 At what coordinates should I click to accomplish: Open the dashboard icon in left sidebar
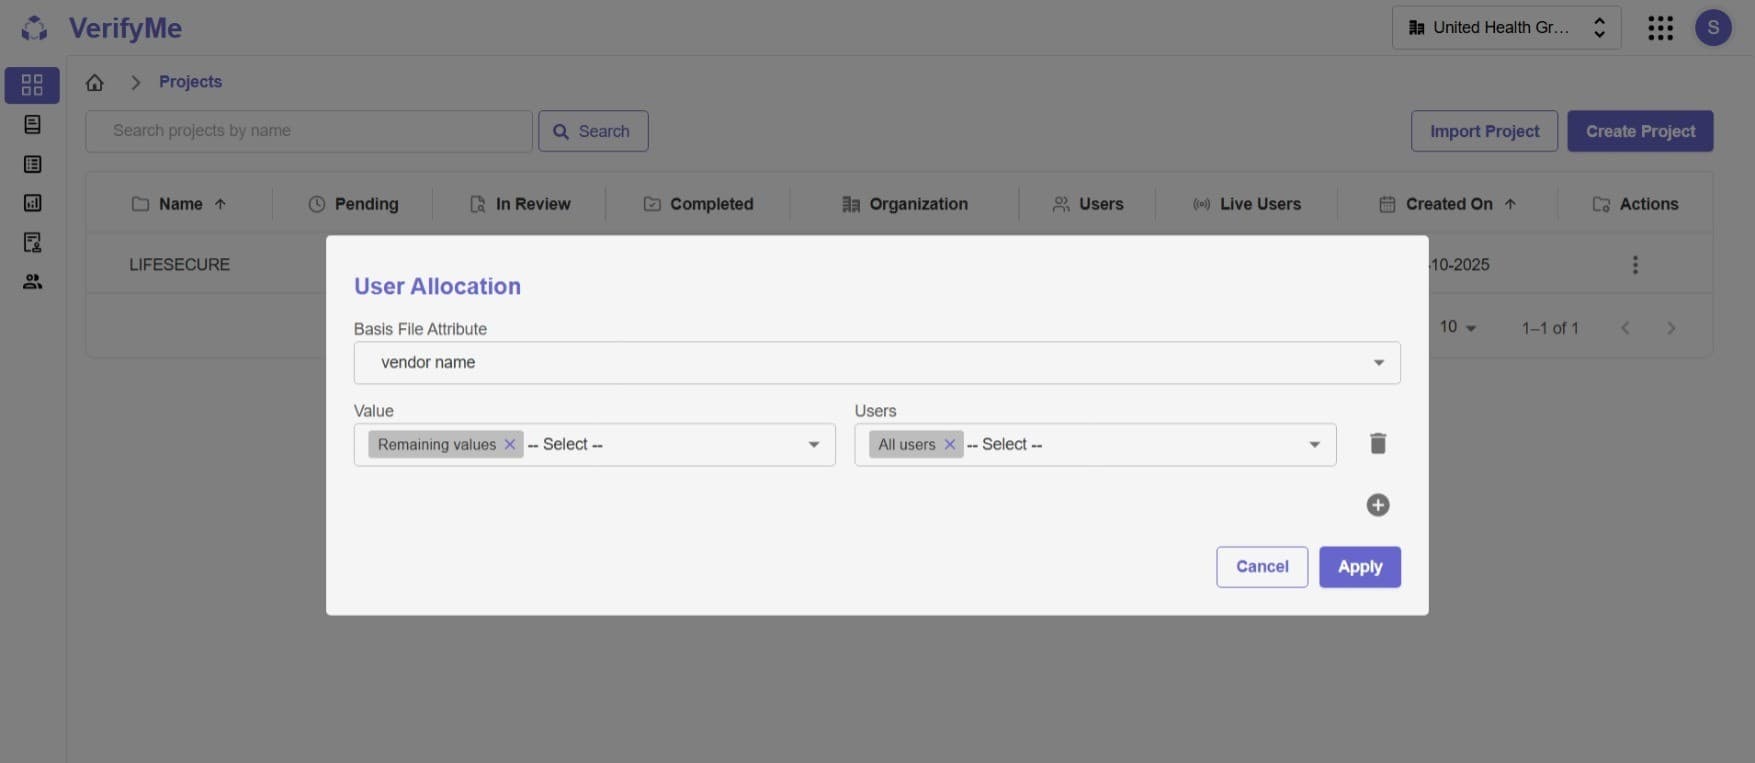pyautogui.click(x=32, y=85)
